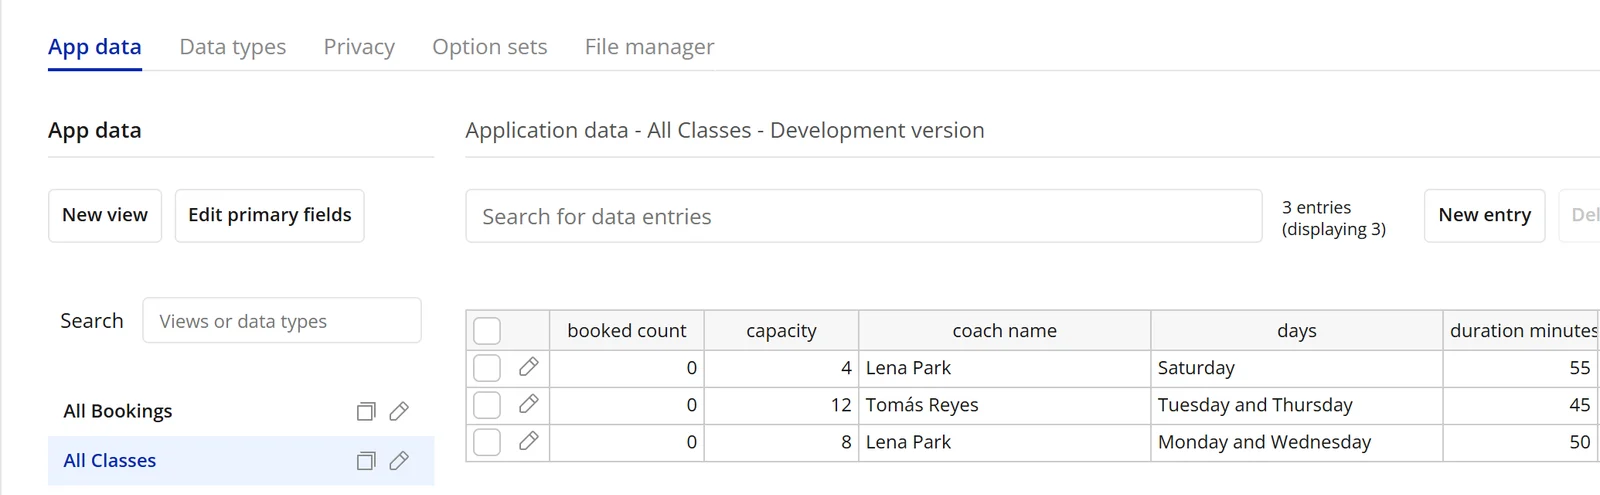Viewport: 1600px width, 495px height.
Task: Edit the Tomás Reyes entry with its pencil icon
Action: click(x=529, y=405)
